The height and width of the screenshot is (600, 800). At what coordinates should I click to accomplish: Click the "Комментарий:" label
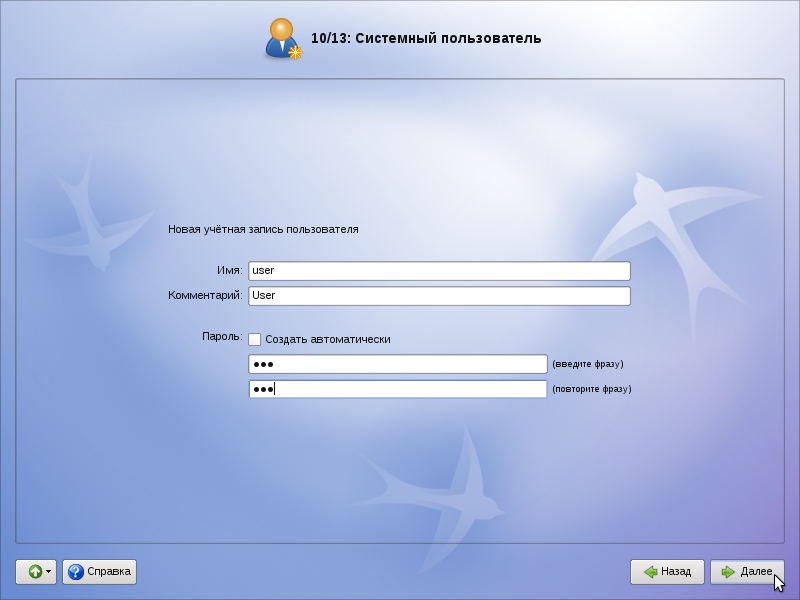pyautogui.click(x=205, y=295)
